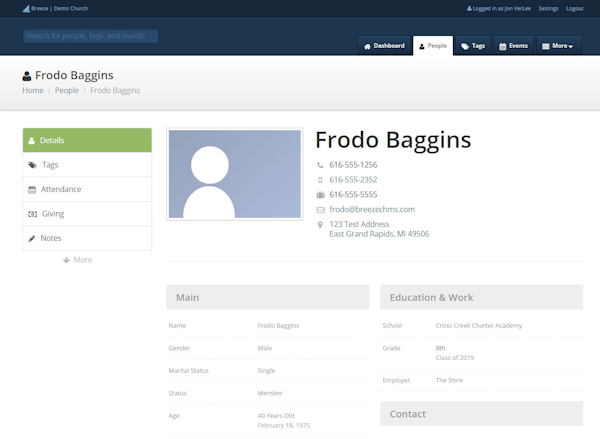The height and width of the screenshot is (439, 600).
Task: Click the Education & Work section header
Action: (481, 297)
